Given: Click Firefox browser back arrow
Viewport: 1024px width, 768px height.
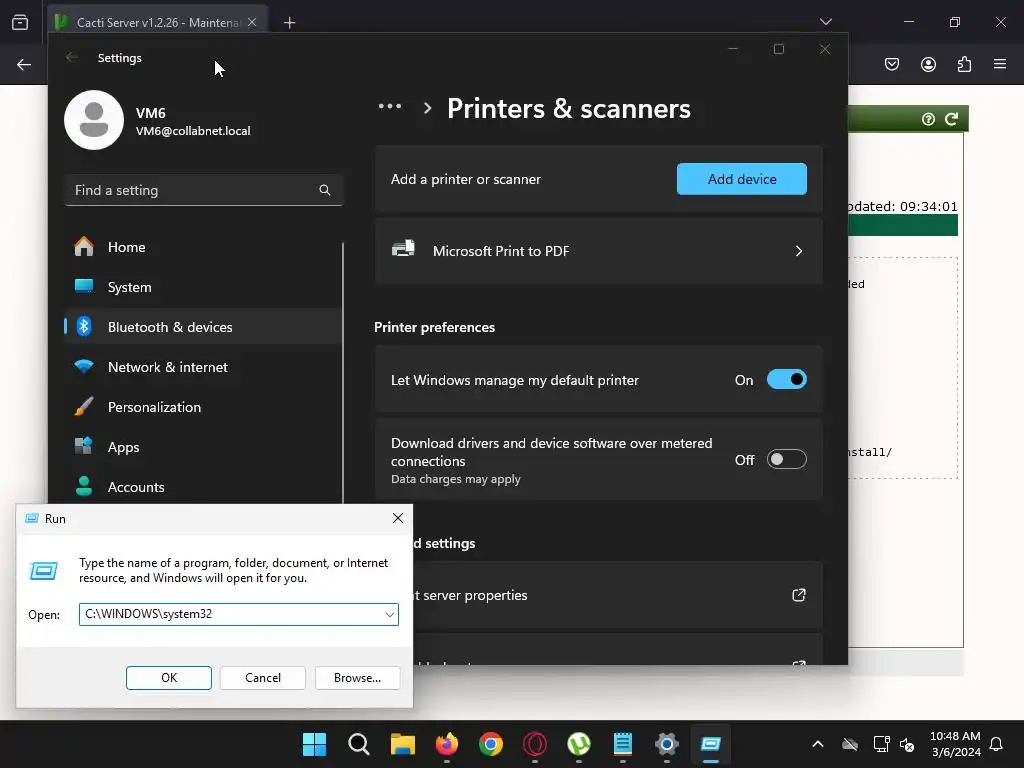Looking at the screenshot, I should pos(24,64).
